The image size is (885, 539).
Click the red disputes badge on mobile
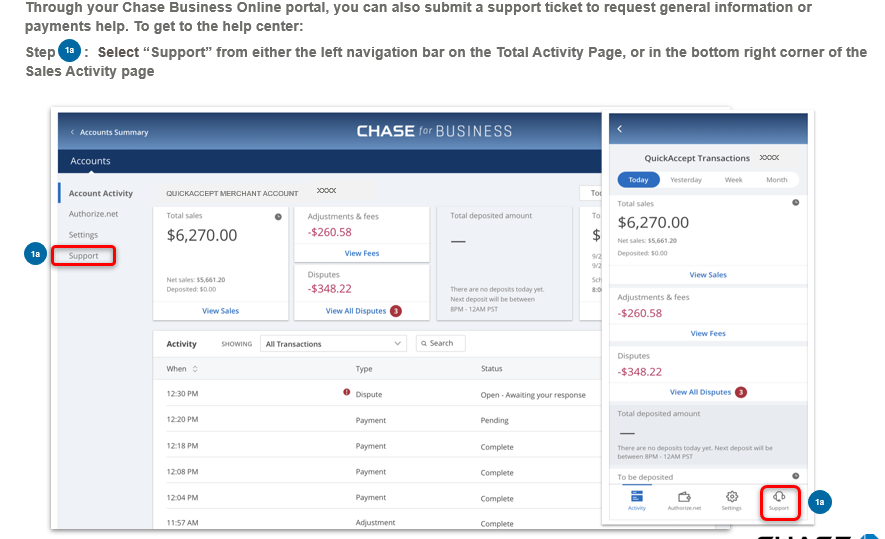pos(741,392)
